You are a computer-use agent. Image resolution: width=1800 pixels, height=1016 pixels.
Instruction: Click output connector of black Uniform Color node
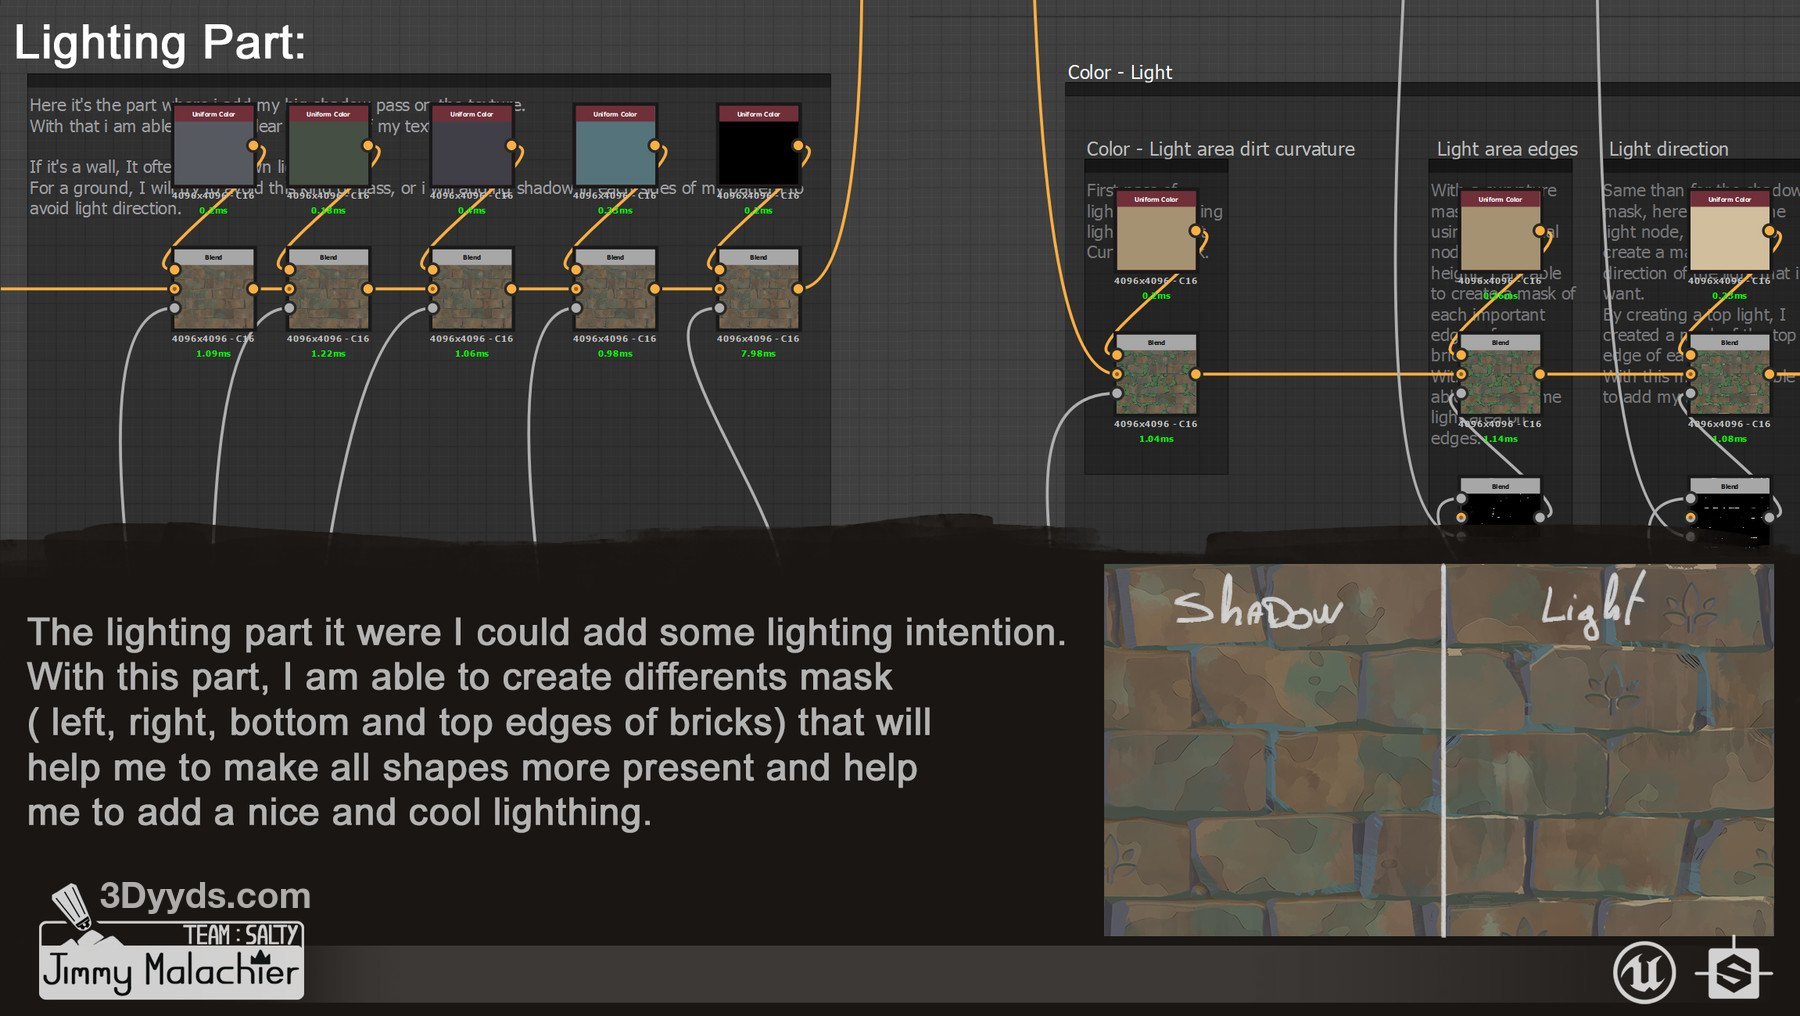click(798, 146)
